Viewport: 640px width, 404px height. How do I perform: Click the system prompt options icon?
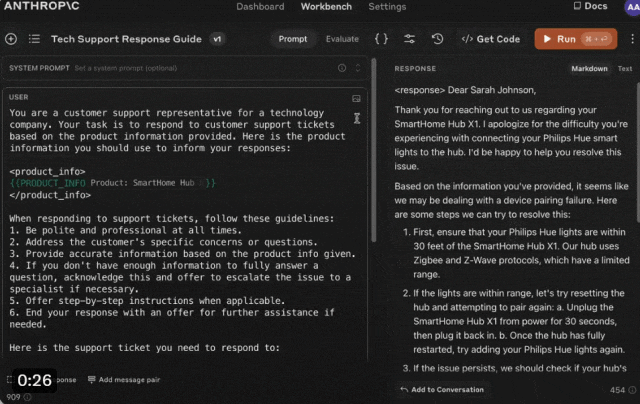coord(358,68)
